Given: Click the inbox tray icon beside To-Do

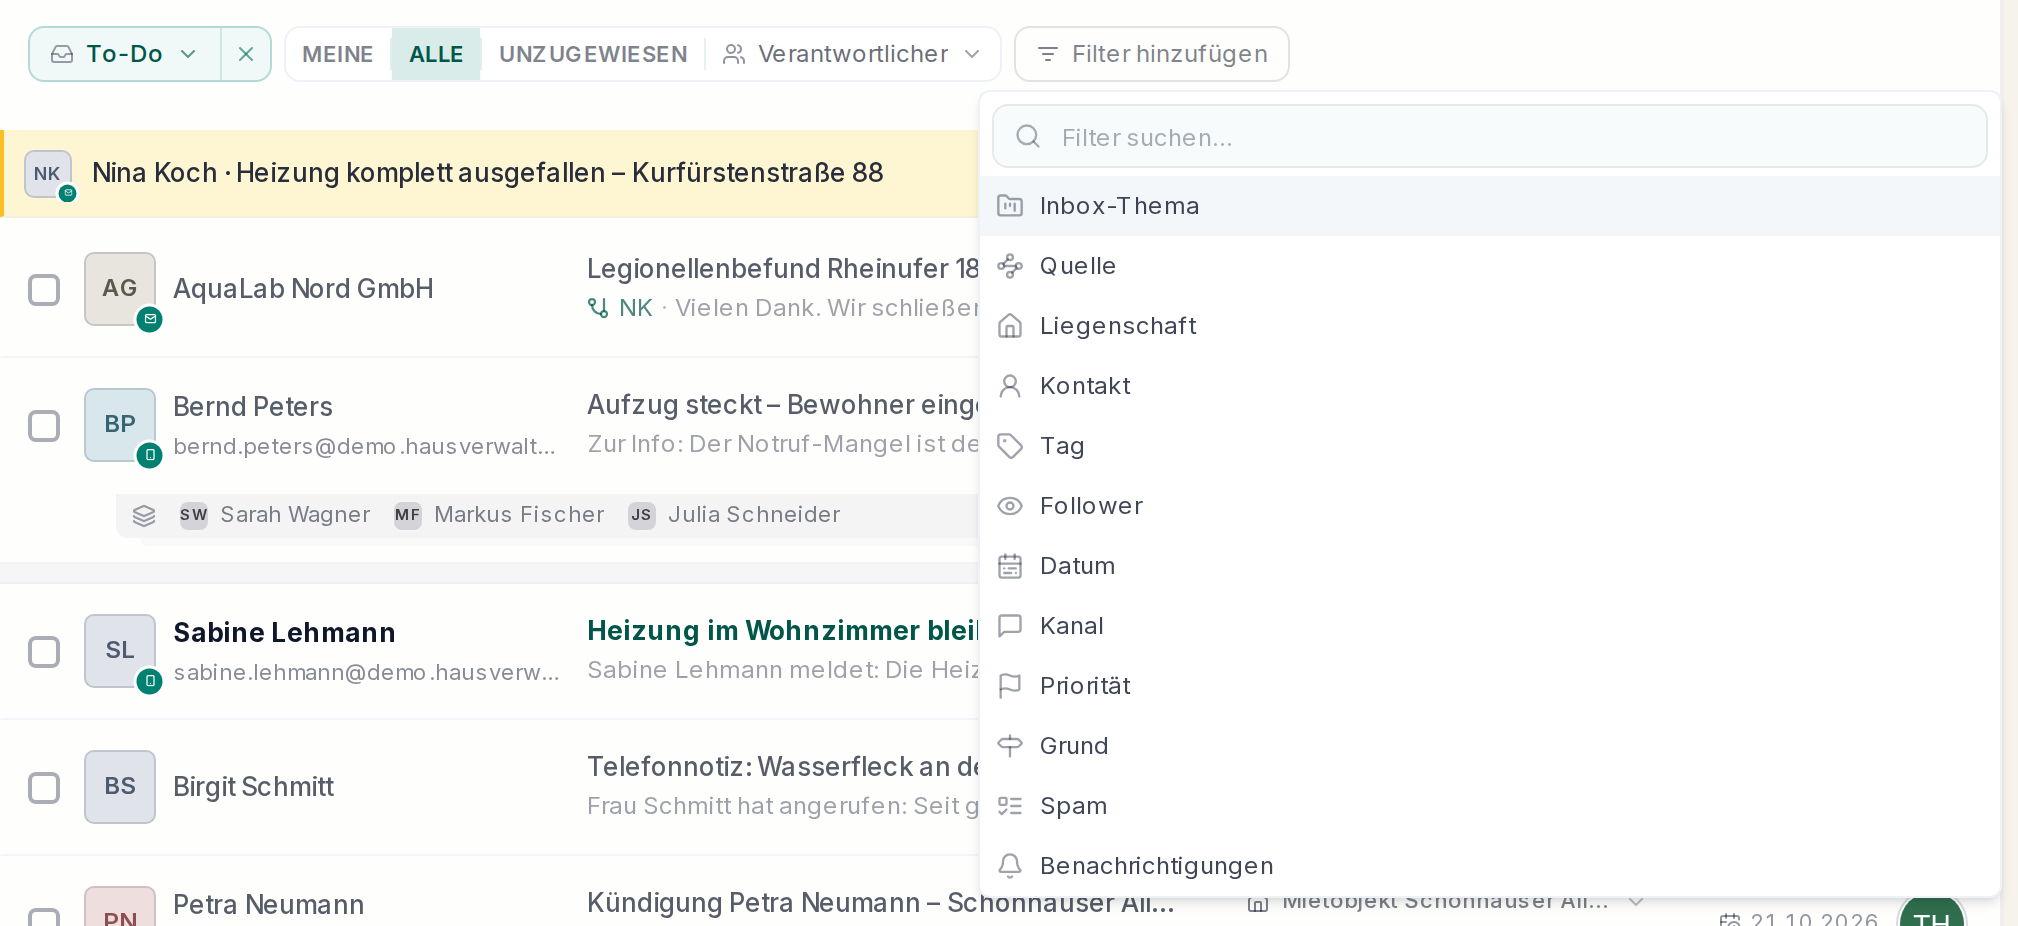Looking at the screenshot, I should click(x=62, y=54).
